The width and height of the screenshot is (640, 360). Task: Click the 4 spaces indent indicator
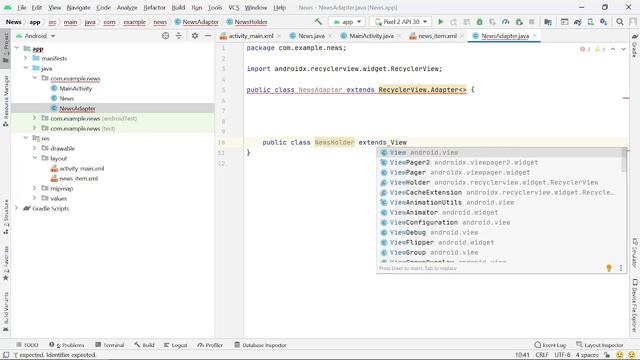point(587,355)
